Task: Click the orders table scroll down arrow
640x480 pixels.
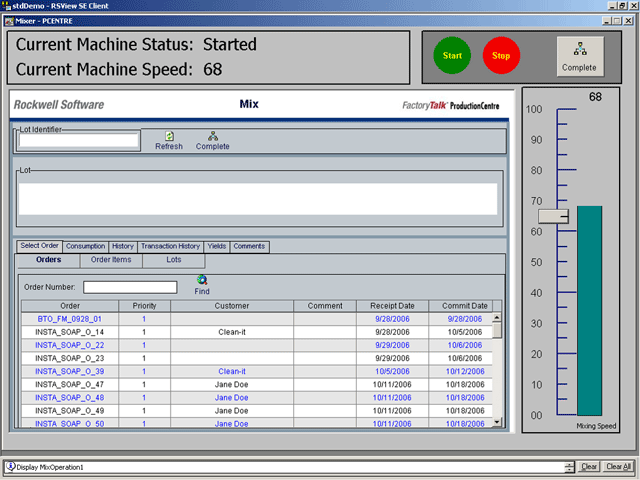Action: coord(497,422)
